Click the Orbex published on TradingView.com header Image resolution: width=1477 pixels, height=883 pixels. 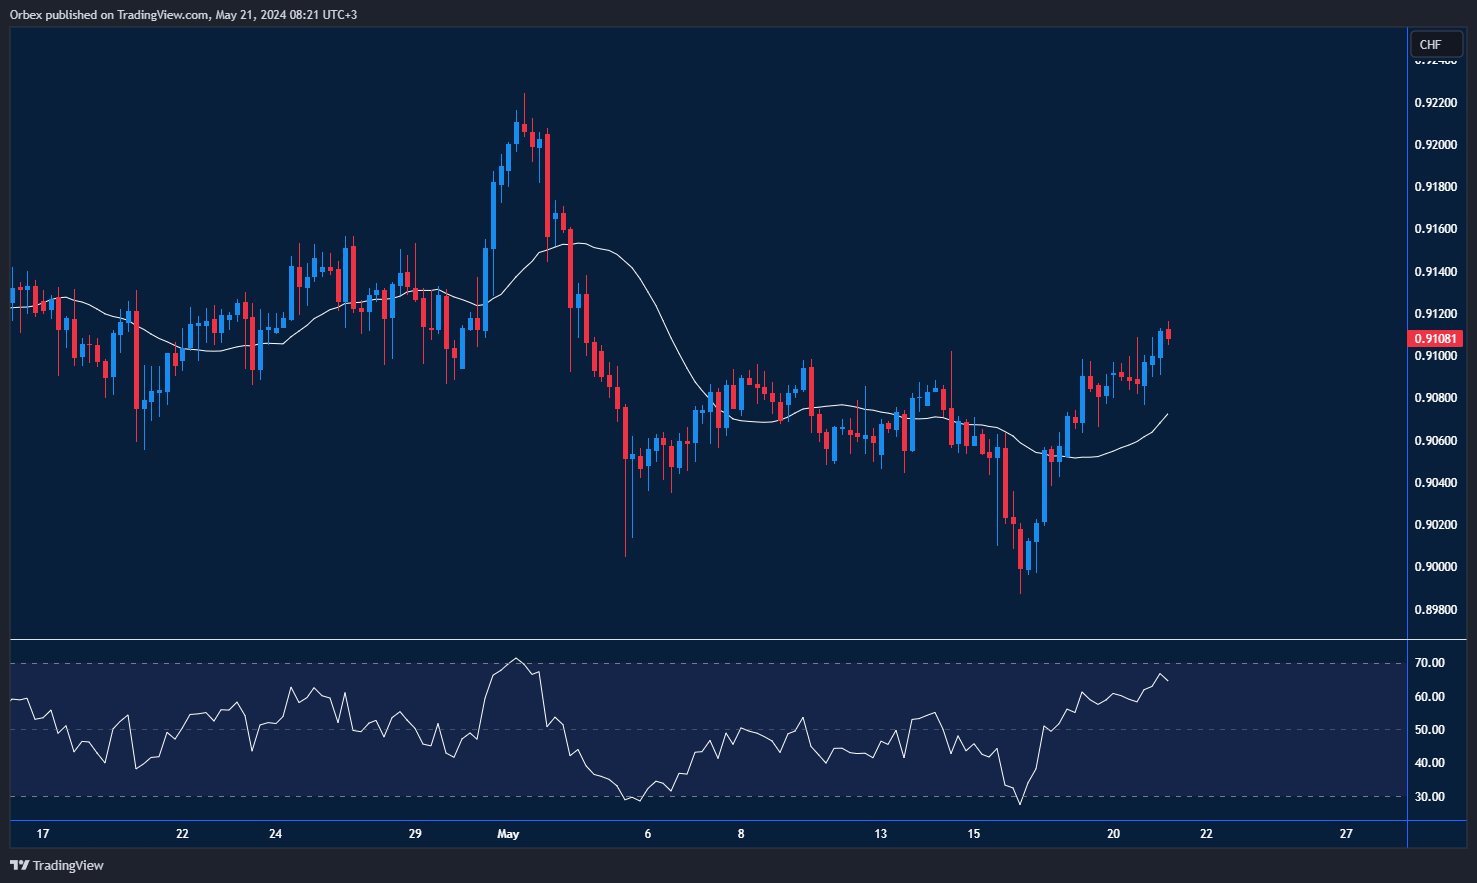click(183, 14)
